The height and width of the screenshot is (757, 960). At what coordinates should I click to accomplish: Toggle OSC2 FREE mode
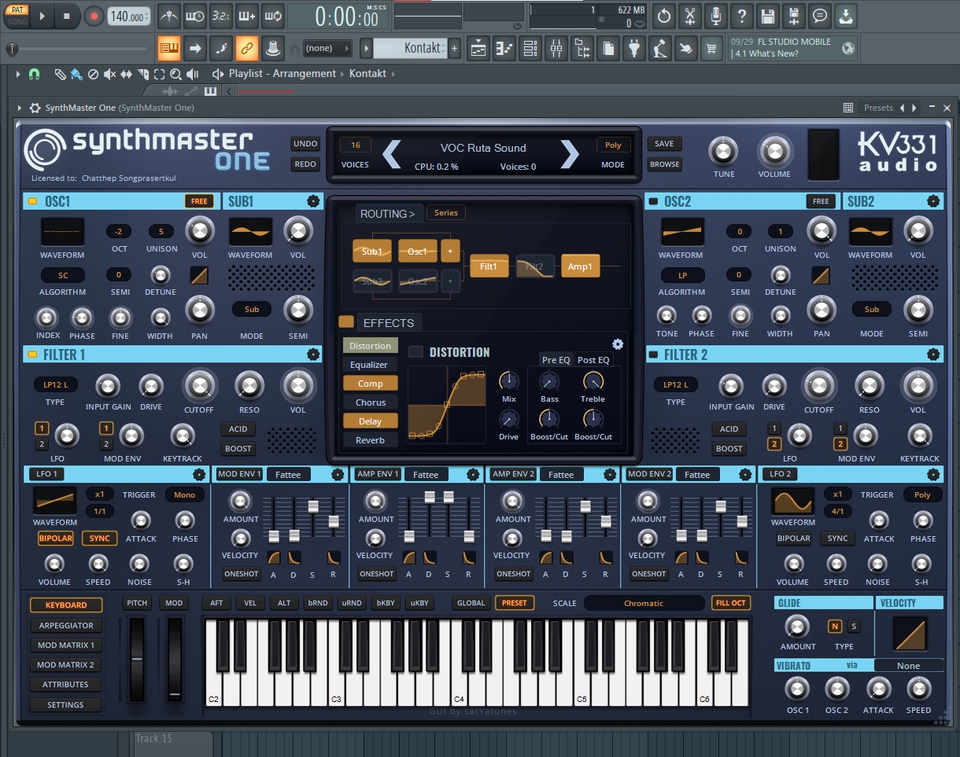pos(820,201)
